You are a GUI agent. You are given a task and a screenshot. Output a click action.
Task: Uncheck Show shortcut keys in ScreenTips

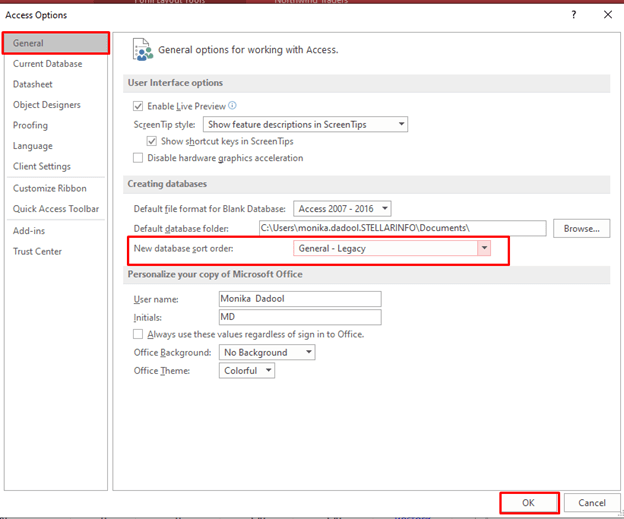pyautogui.click(x=153, y=142)
